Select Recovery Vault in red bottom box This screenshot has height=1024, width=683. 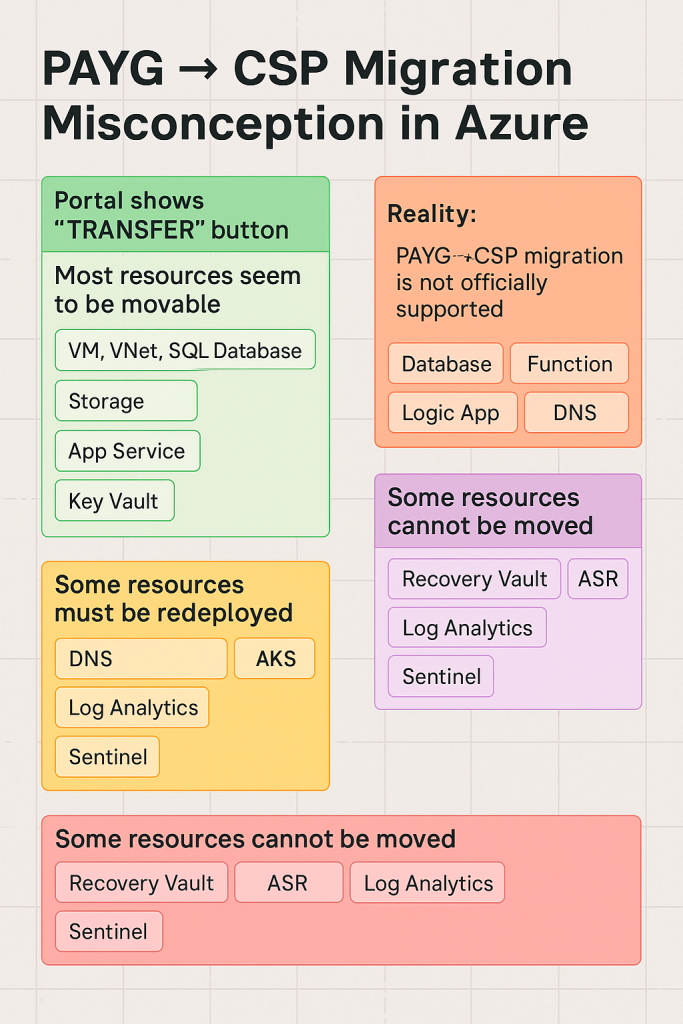point(141,883)
